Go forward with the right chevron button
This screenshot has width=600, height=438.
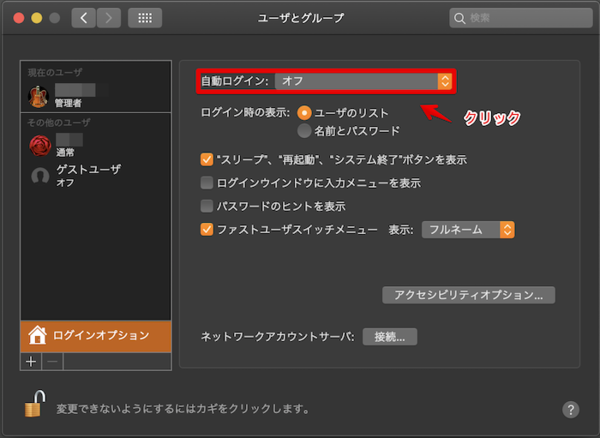click(109, 18)
